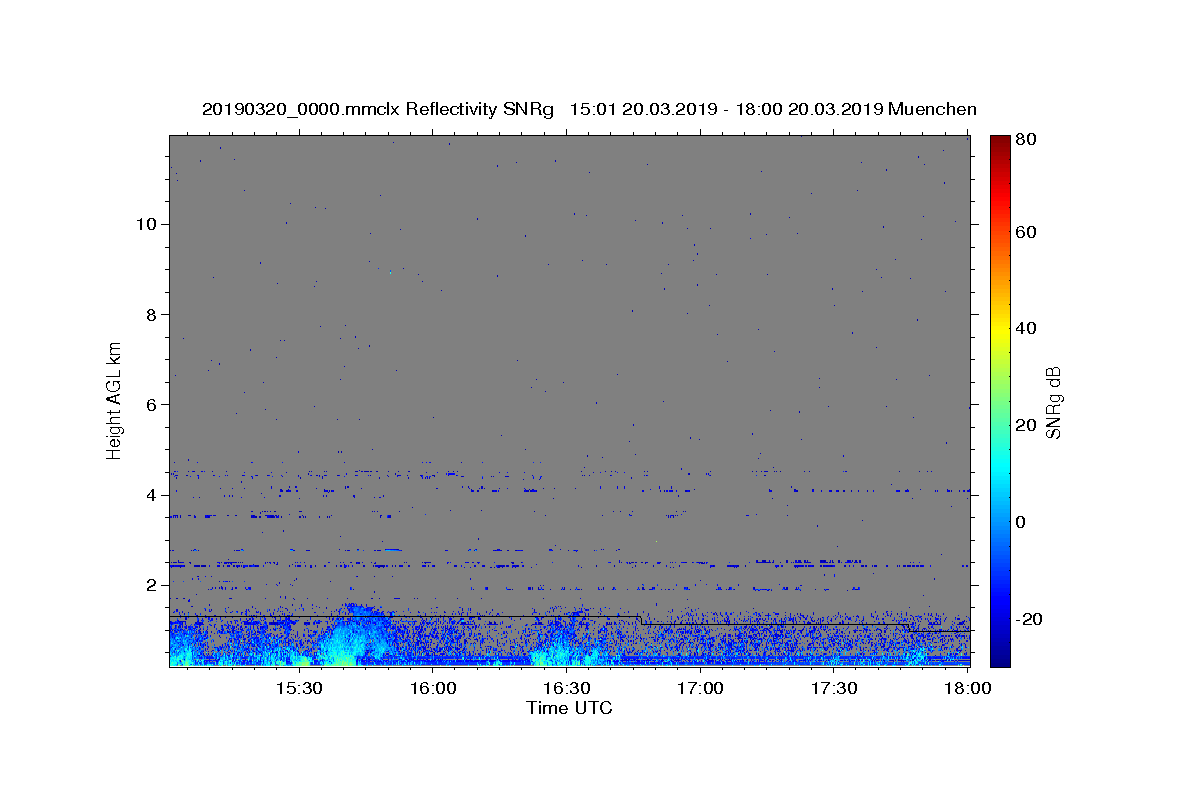
Task: Click the 16:00 time axis label
Action: [432, 688]
